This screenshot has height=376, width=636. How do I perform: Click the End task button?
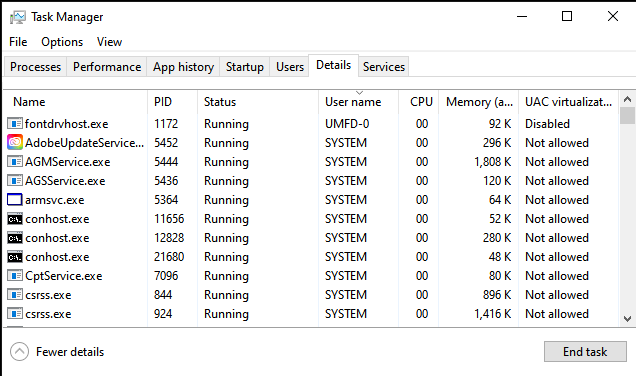585,352
